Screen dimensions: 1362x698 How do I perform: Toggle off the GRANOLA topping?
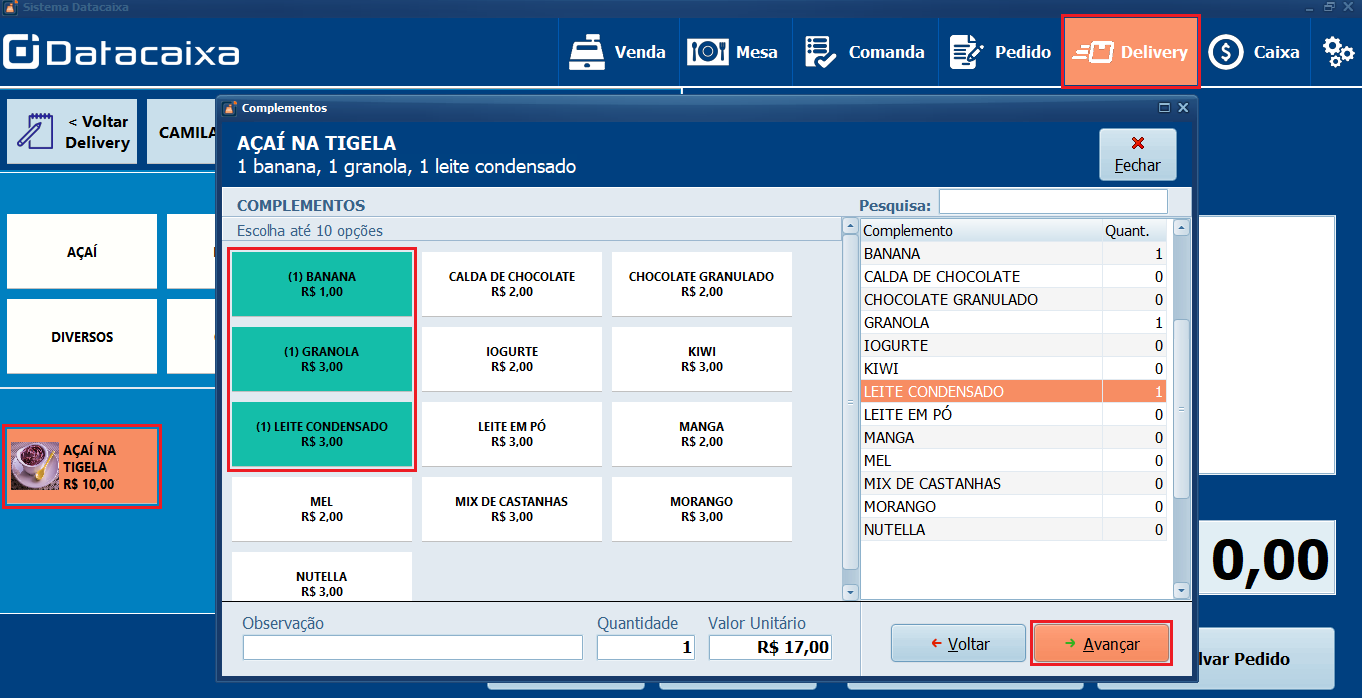pyautogui.click(x=321, y=359)
